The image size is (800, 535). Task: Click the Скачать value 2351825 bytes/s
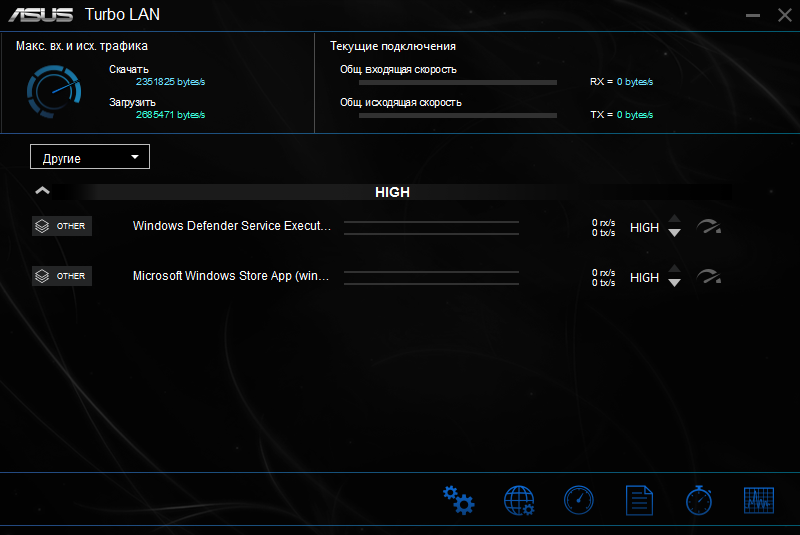pyautogui.click(x=170, y=82)
